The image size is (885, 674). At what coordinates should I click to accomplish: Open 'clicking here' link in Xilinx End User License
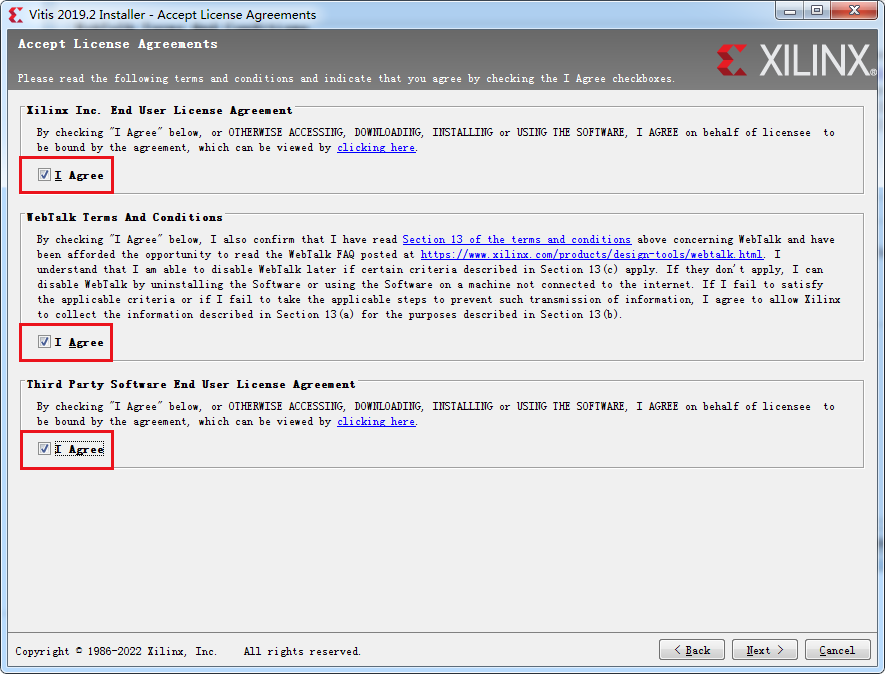click(x=376, y=147)
